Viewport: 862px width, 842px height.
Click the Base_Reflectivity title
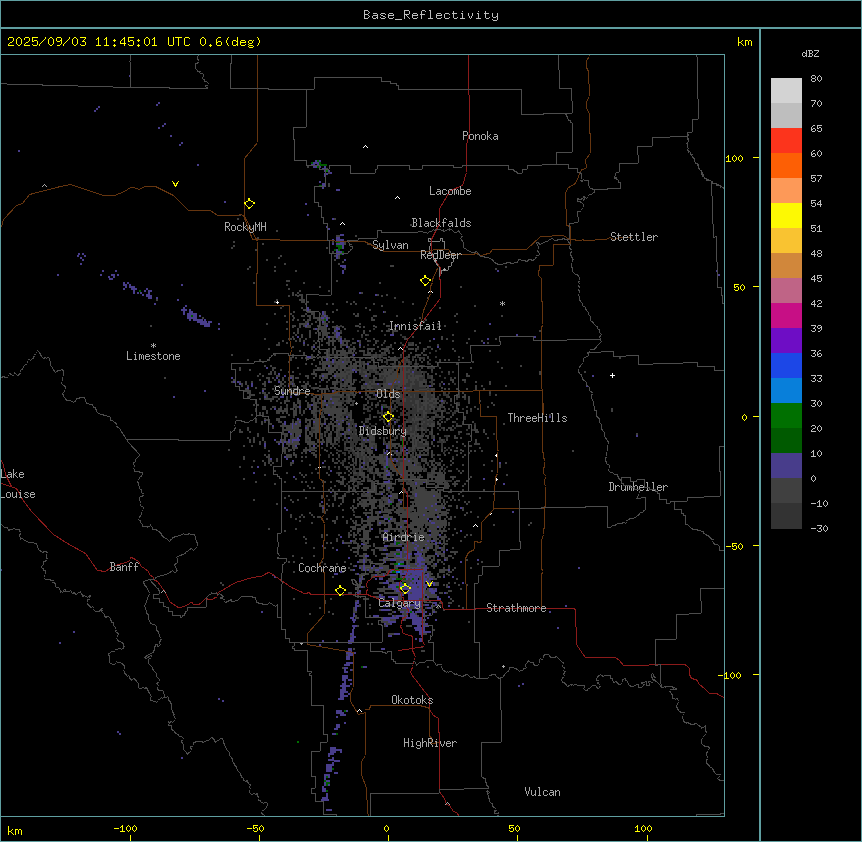click(431, 15)
